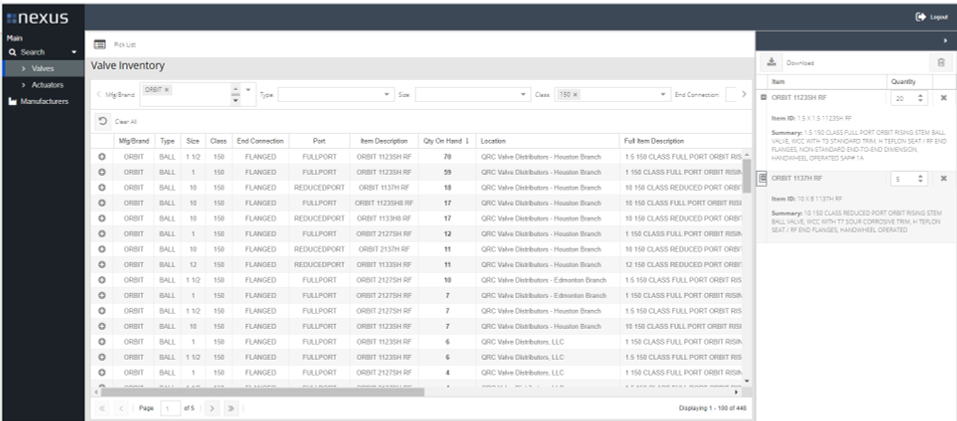957x421 pixels.
Task: Add ORBIT 2137H RF row to pick list
Action: coord(102,249)
